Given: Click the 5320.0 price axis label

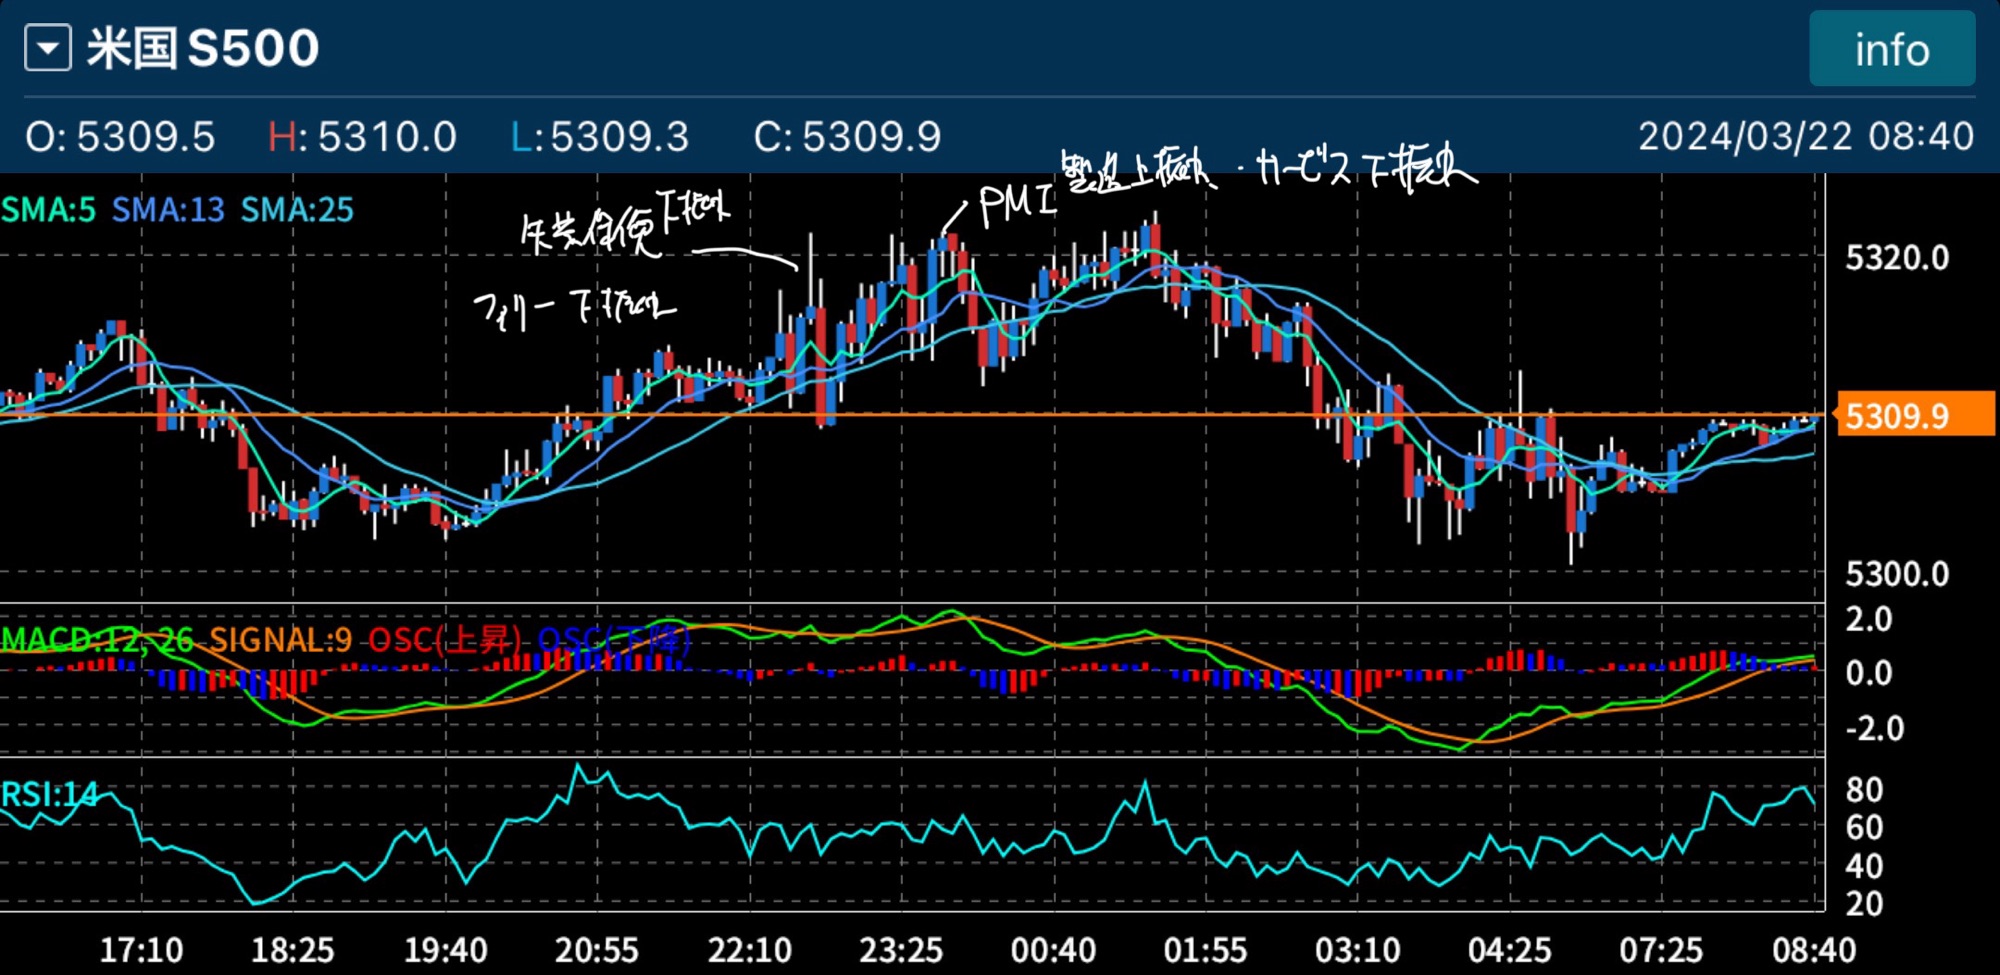Looking at the screenshot, I should [x=1896, y=258].
